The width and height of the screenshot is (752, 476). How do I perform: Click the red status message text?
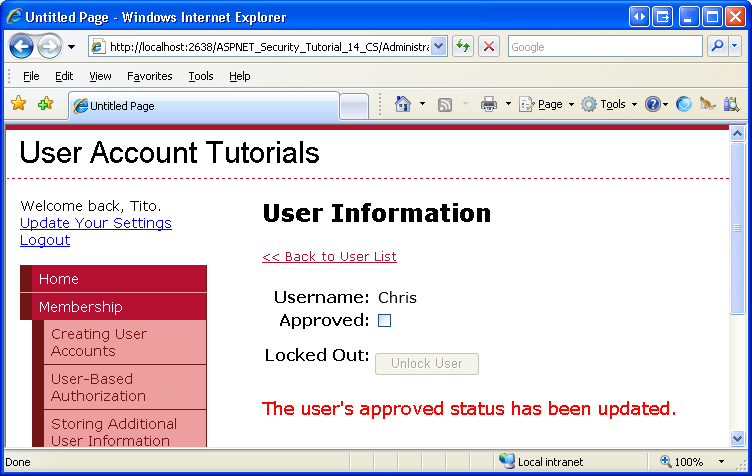(469, 409)
